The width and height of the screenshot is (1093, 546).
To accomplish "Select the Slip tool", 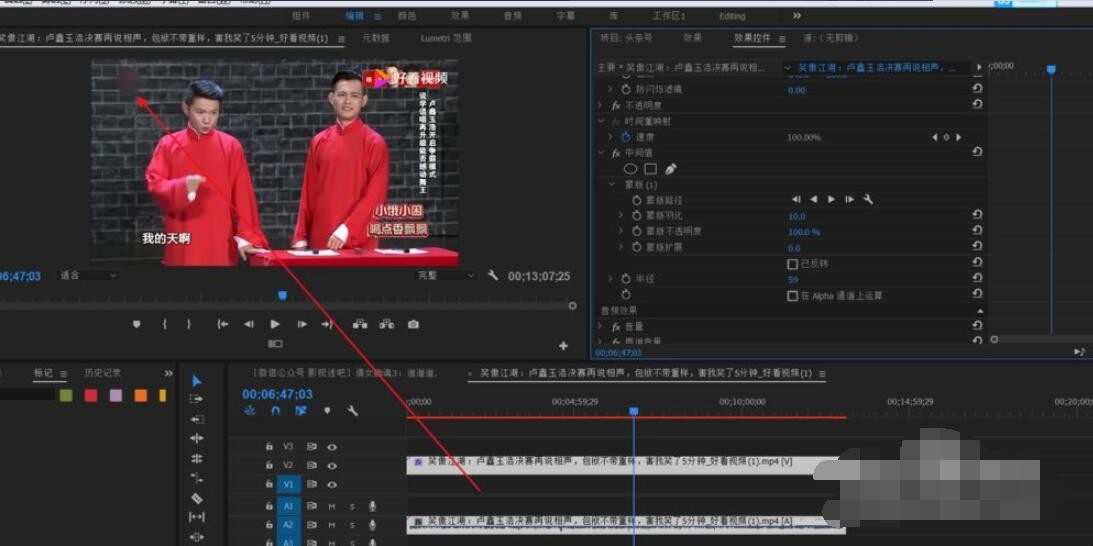I will (x=197, y=517).
